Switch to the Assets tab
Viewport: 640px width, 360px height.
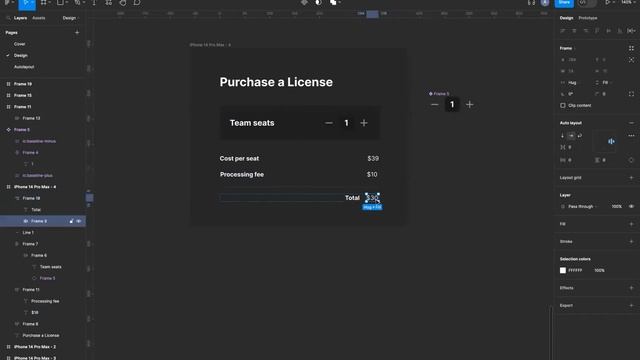tap(39, 18)
